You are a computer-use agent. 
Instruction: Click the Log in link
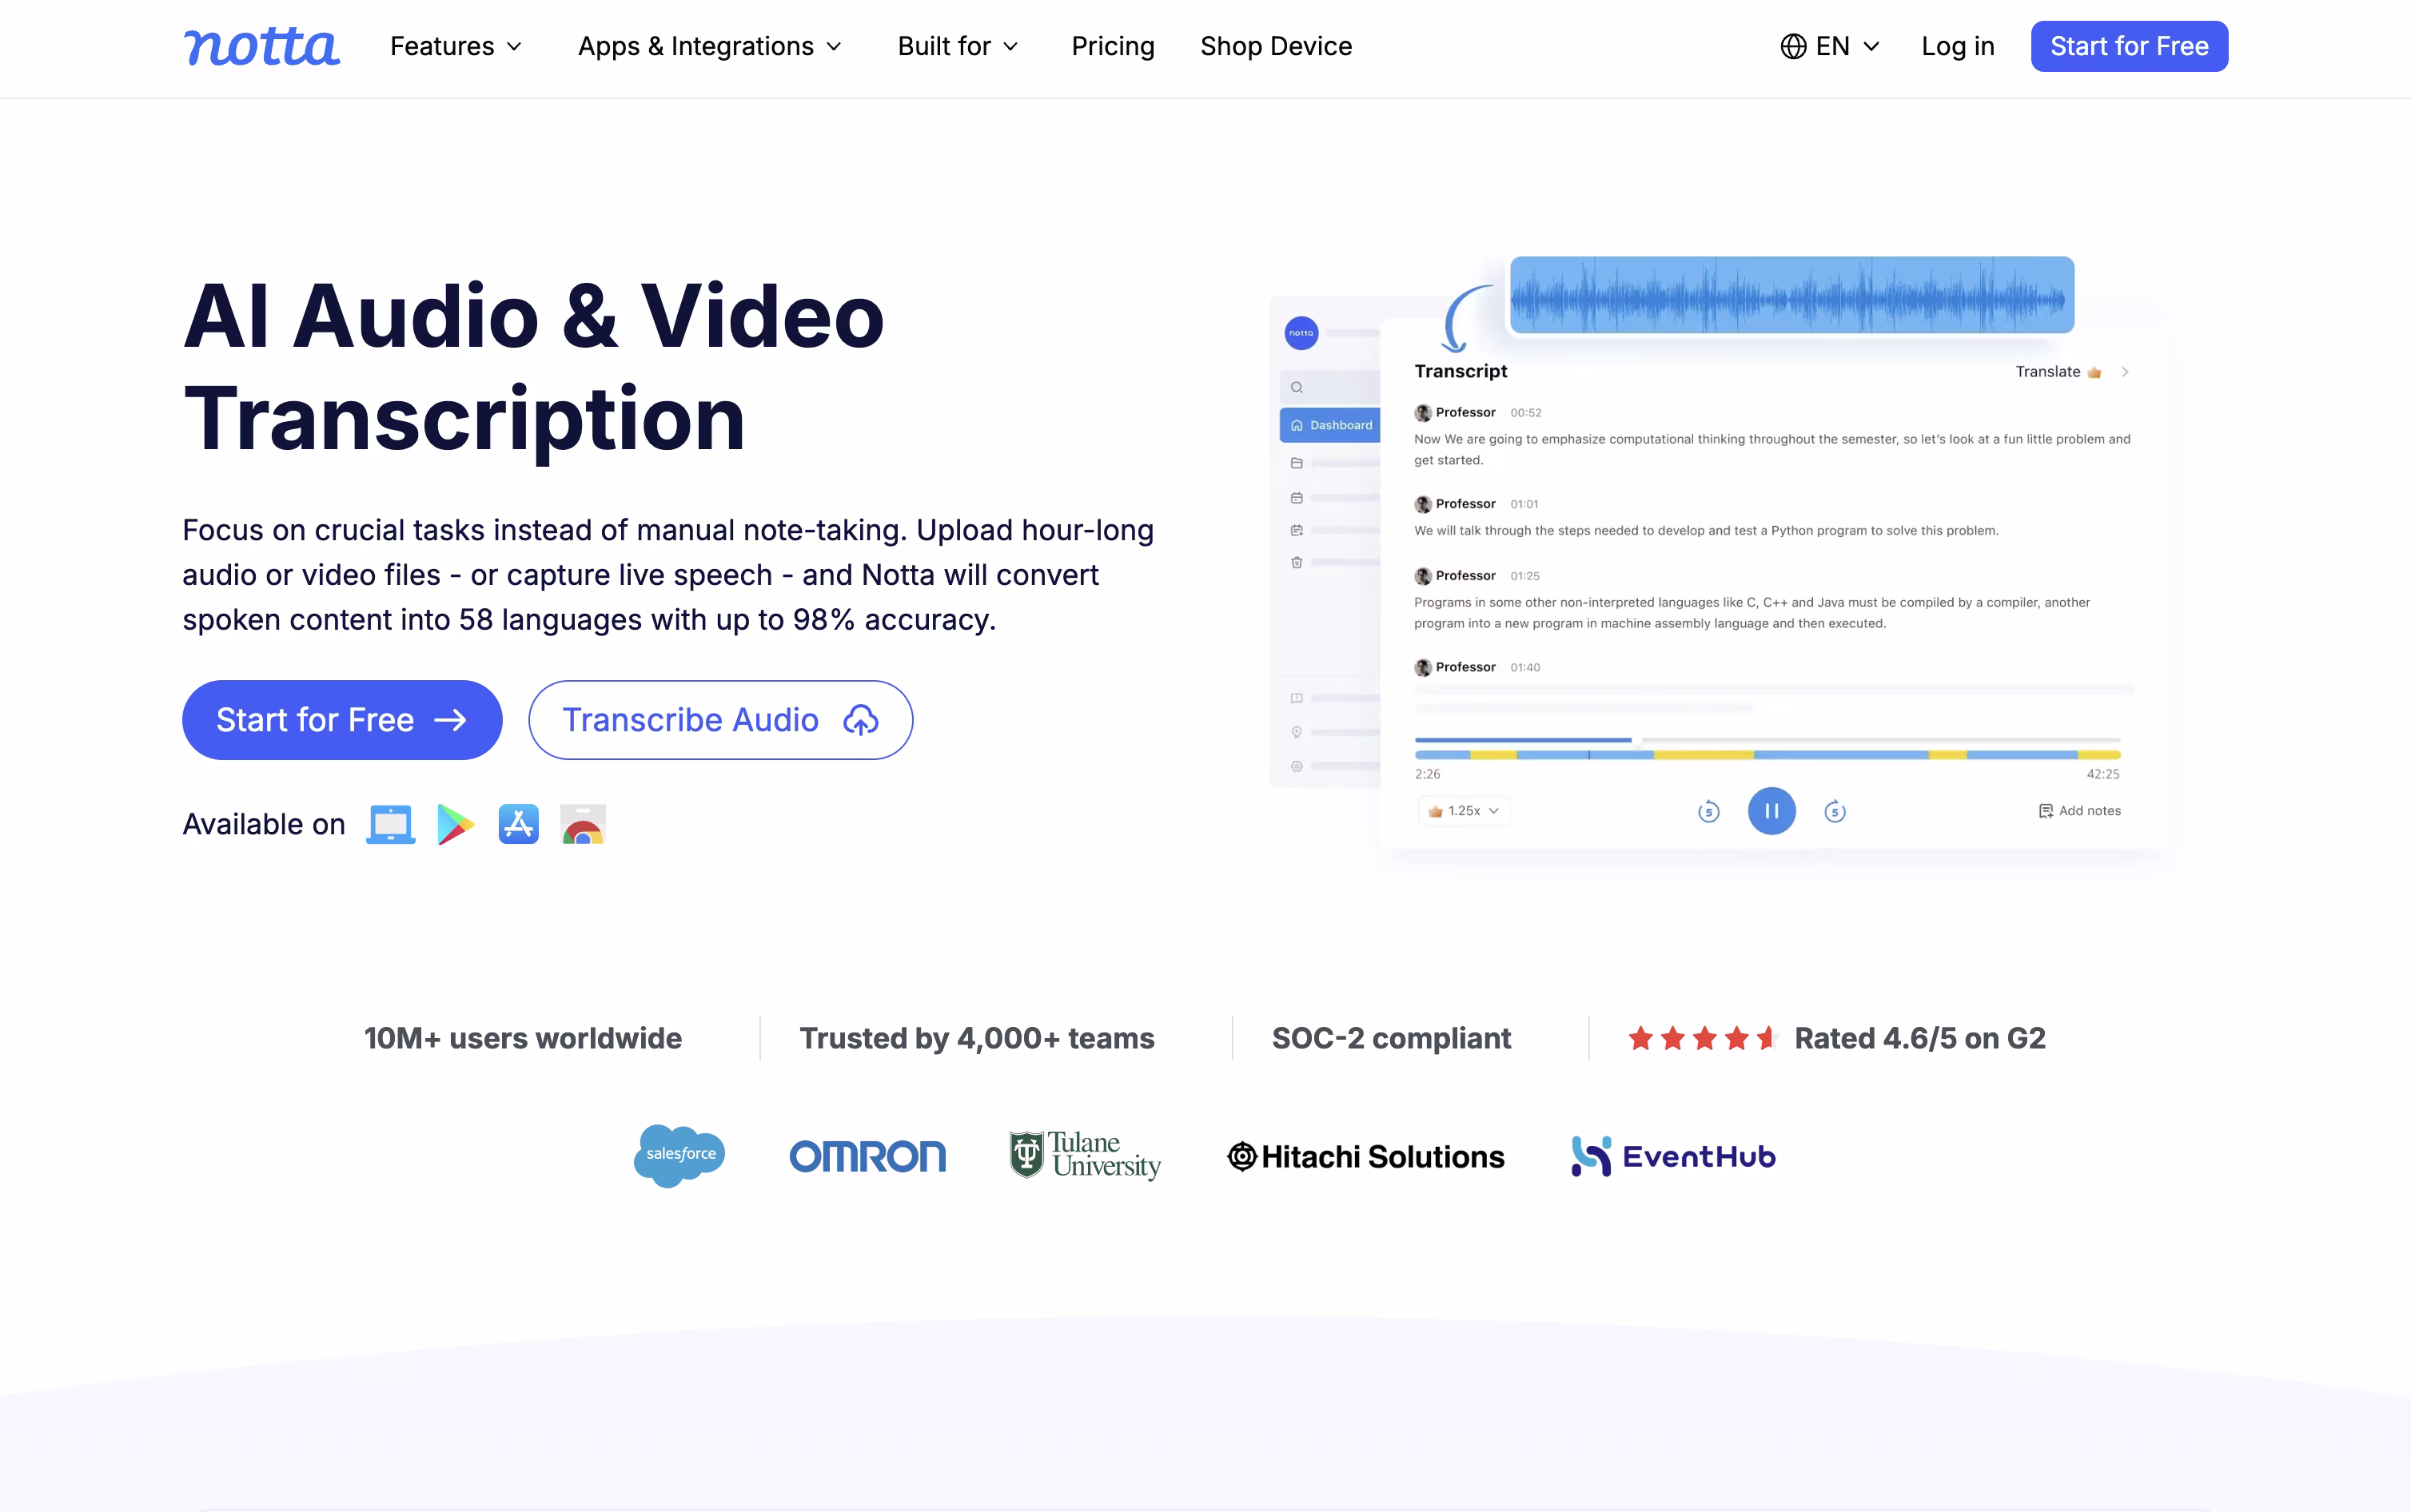pos(1957,46)
